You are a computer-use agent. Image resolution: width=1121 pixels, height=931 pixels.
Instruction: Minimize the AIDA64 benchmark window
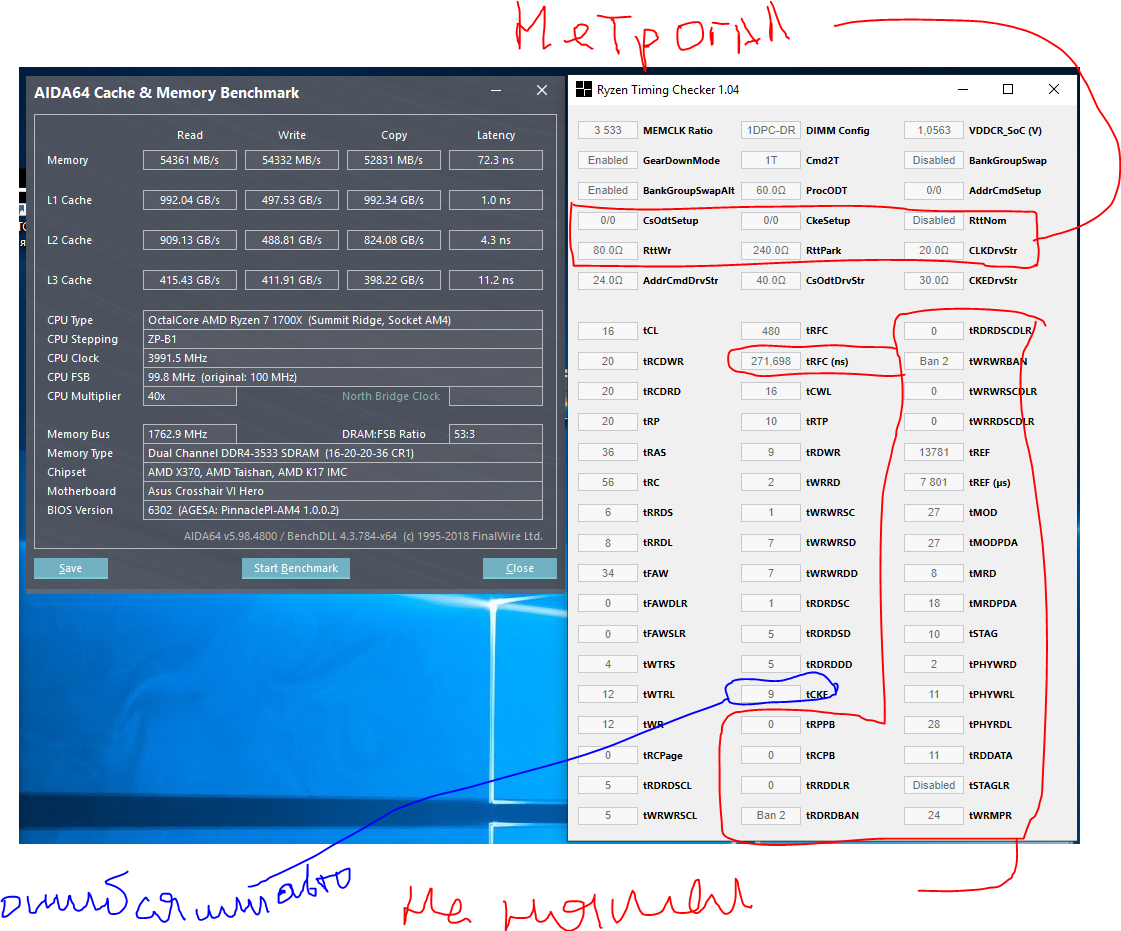(495, 91)
